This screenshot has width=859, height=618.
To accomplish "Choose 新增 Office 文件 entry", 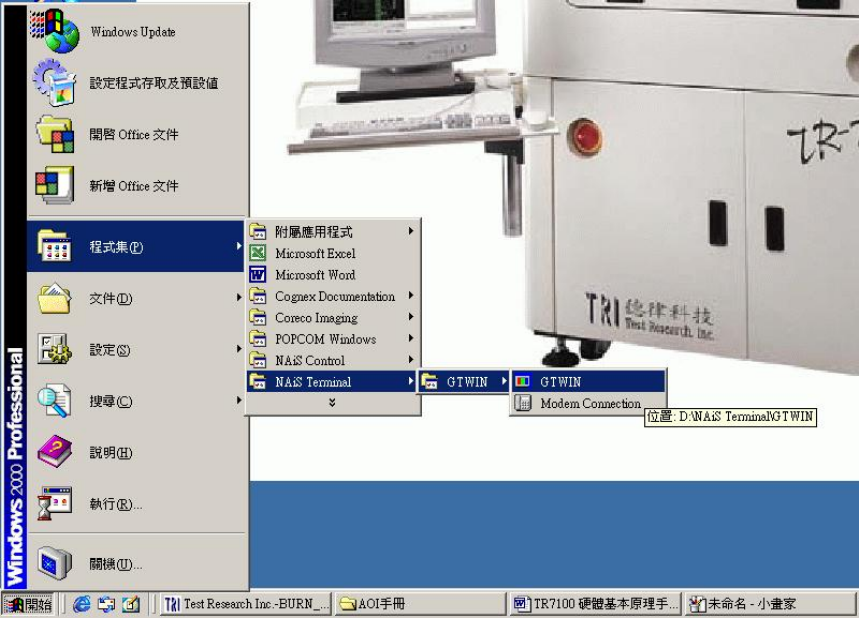I will [134, 186].
